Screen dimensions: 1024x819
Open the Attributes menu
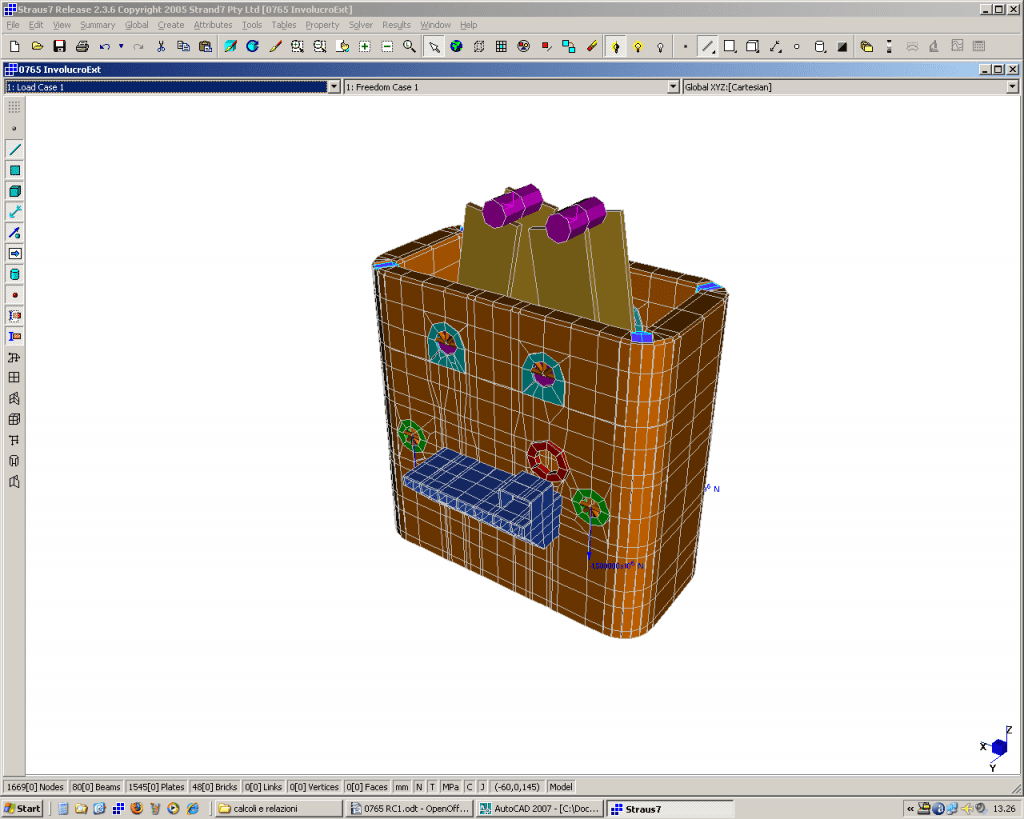tap(212, 25)
